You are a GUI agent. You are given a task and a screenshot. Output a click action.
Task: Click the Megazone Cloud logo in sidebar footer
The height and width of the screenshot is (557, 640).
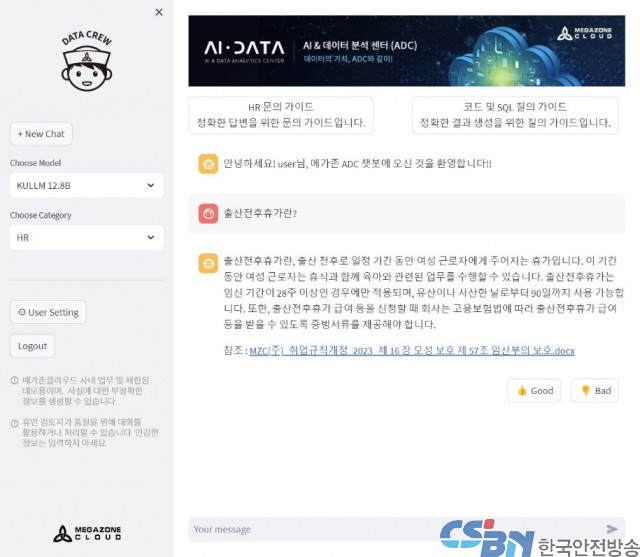pyautogui.click(x=87, y=533)
